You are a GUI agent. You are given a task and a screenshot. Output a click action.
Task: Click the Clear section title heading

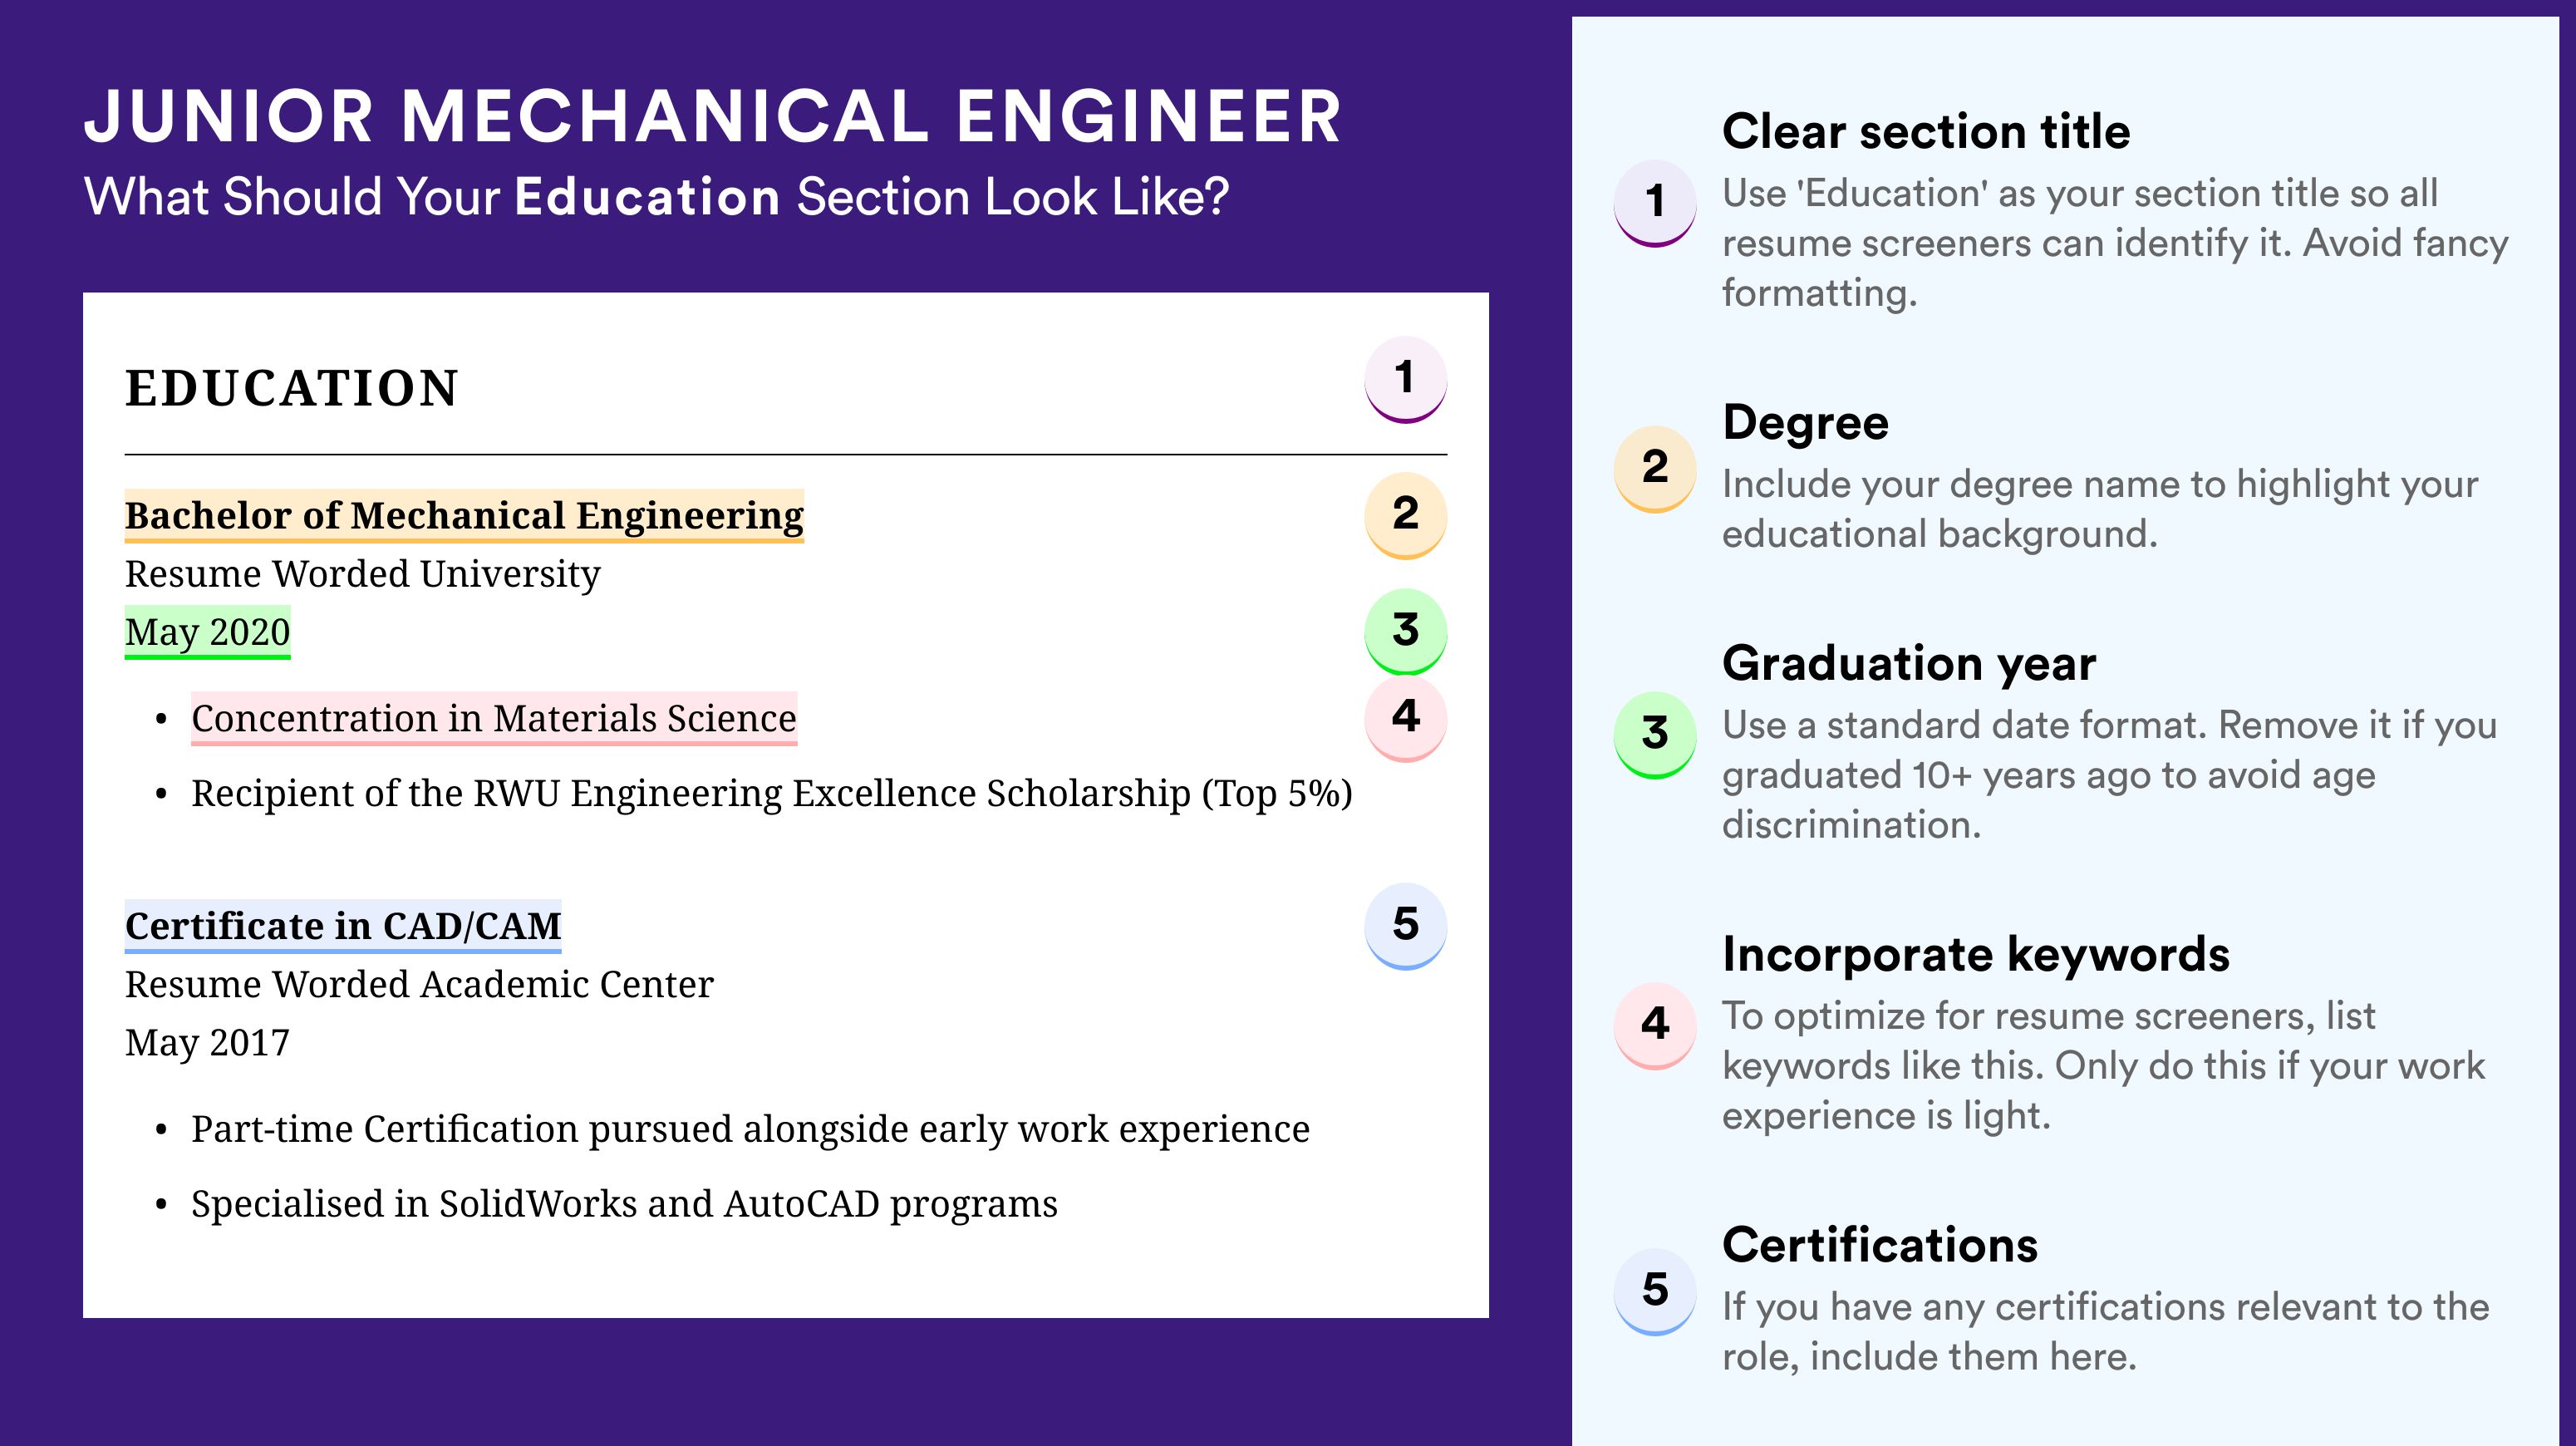point(1926,131)
